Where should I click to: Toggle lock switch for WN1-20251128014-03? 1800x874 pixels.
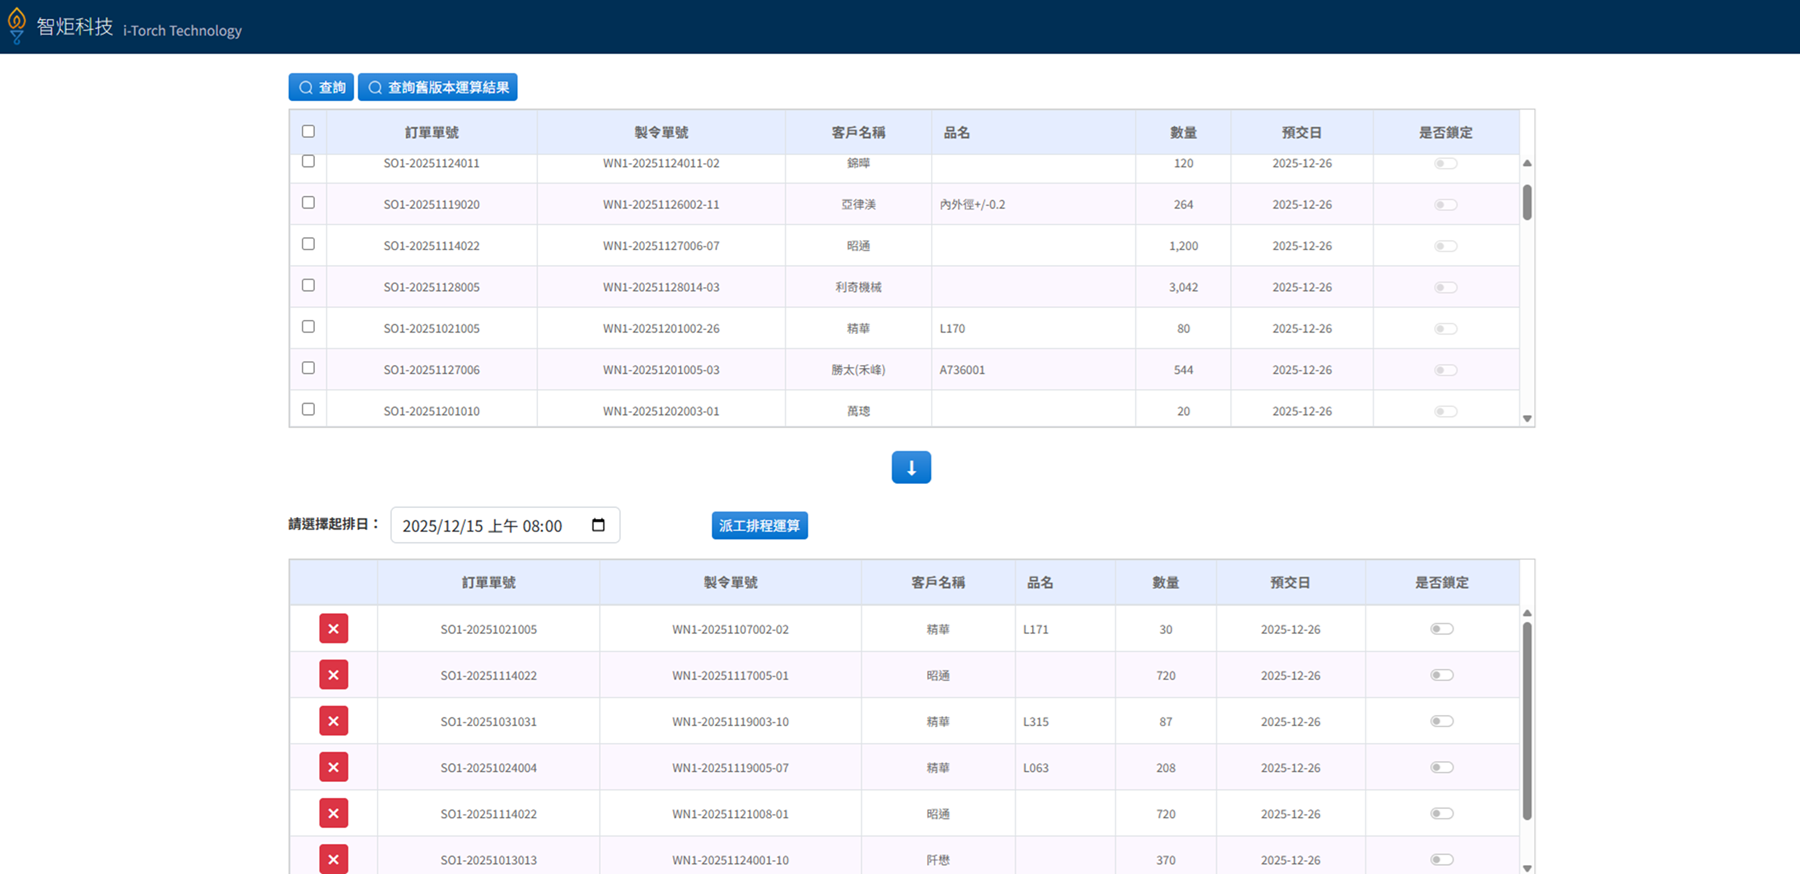pos(1445,287)
